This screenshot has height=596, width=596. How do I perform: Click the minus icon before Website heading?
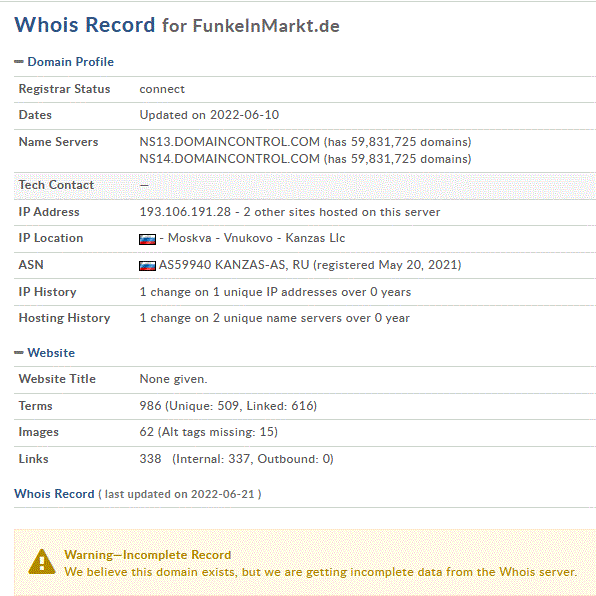pos(19,353)
